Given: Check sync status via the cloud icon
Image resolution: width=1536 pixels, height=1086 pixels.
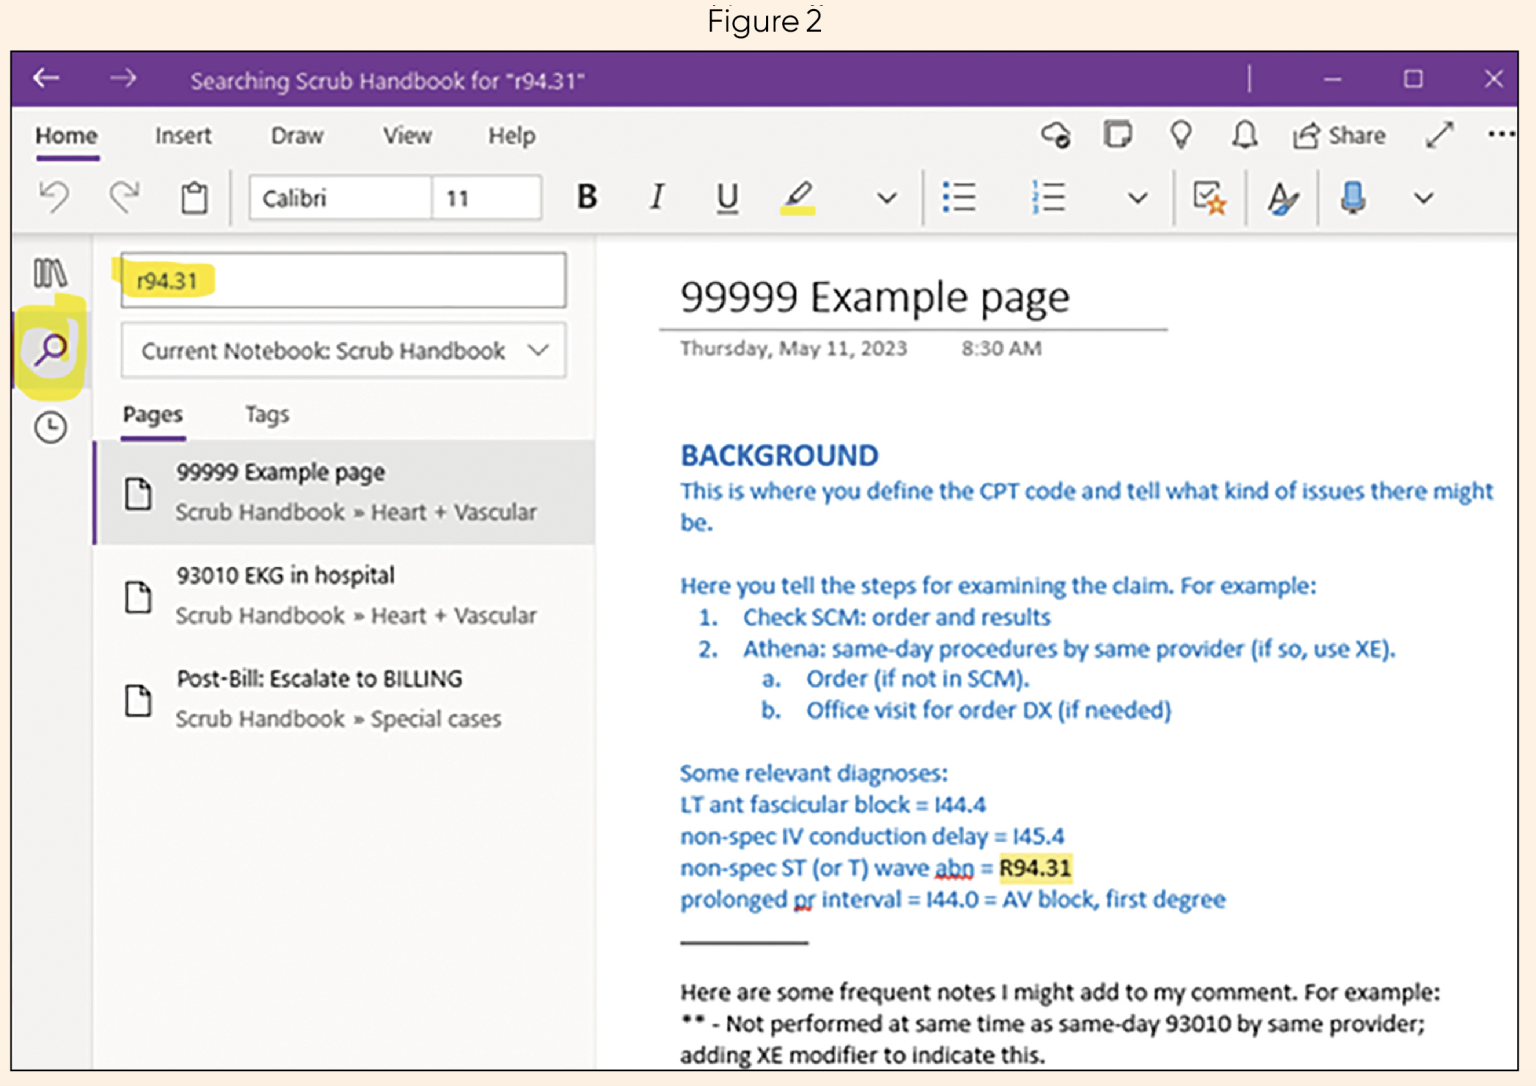Looking at the screenshot, I should [x=1057, y=135].
